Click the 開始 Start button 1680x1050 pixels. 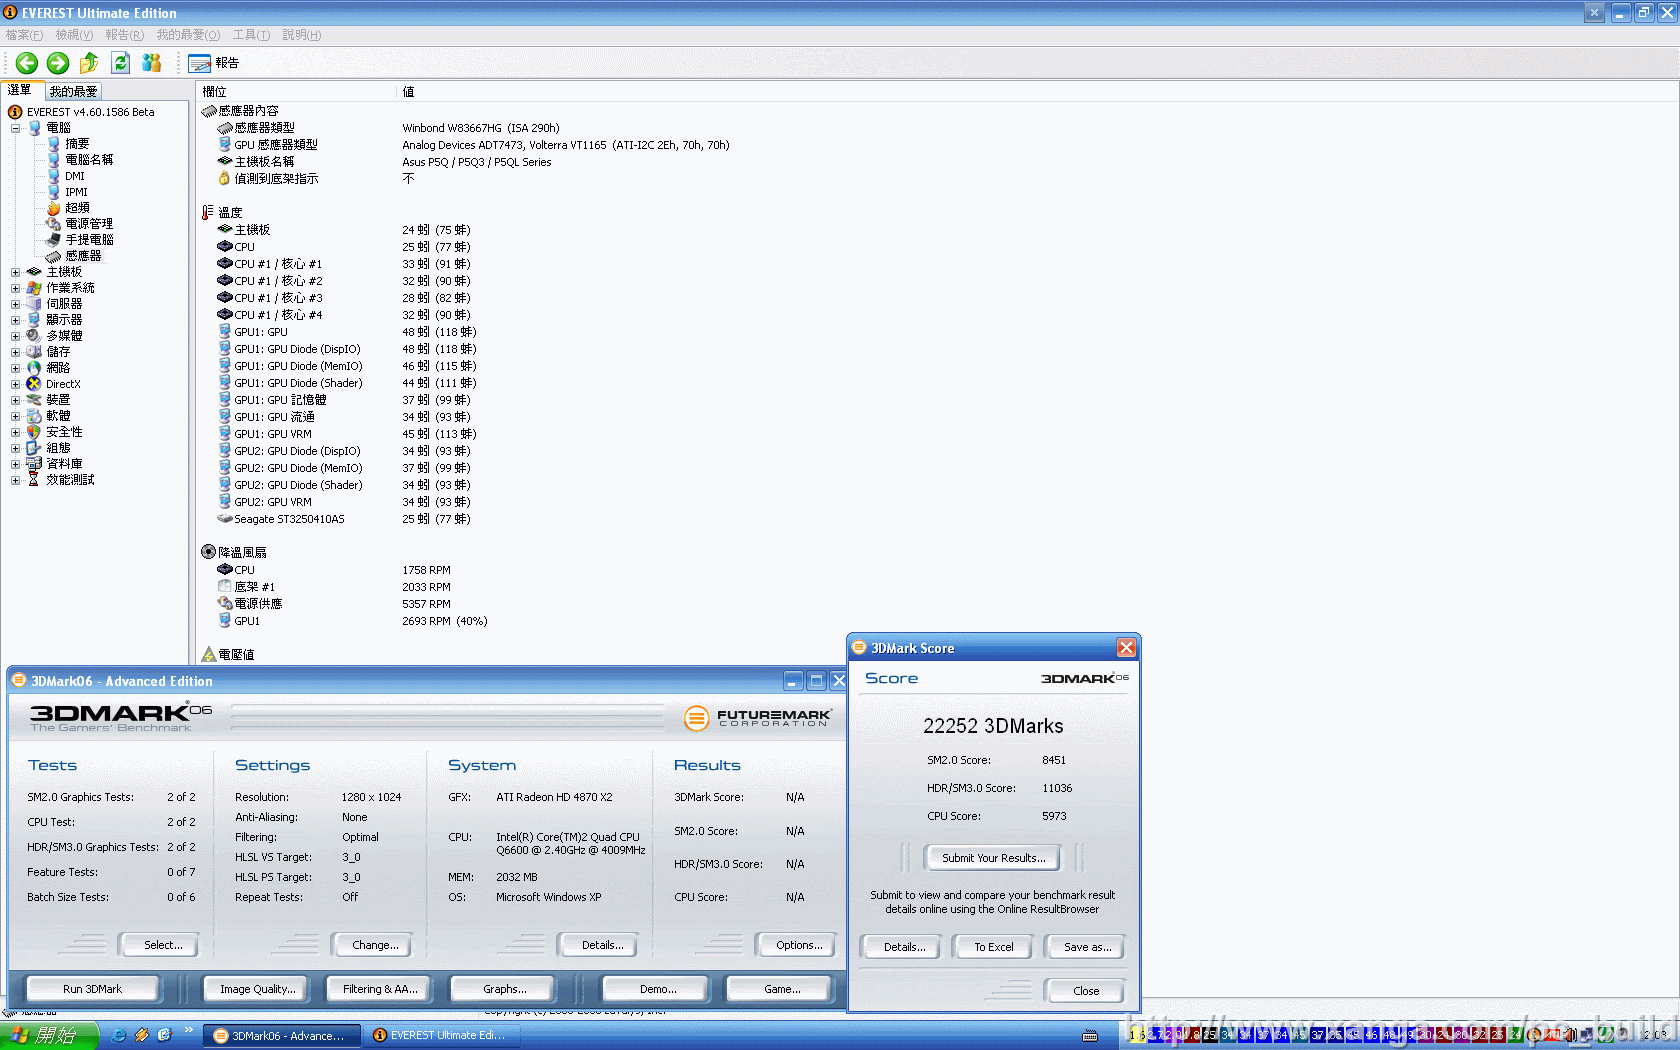pos(49,1035)
